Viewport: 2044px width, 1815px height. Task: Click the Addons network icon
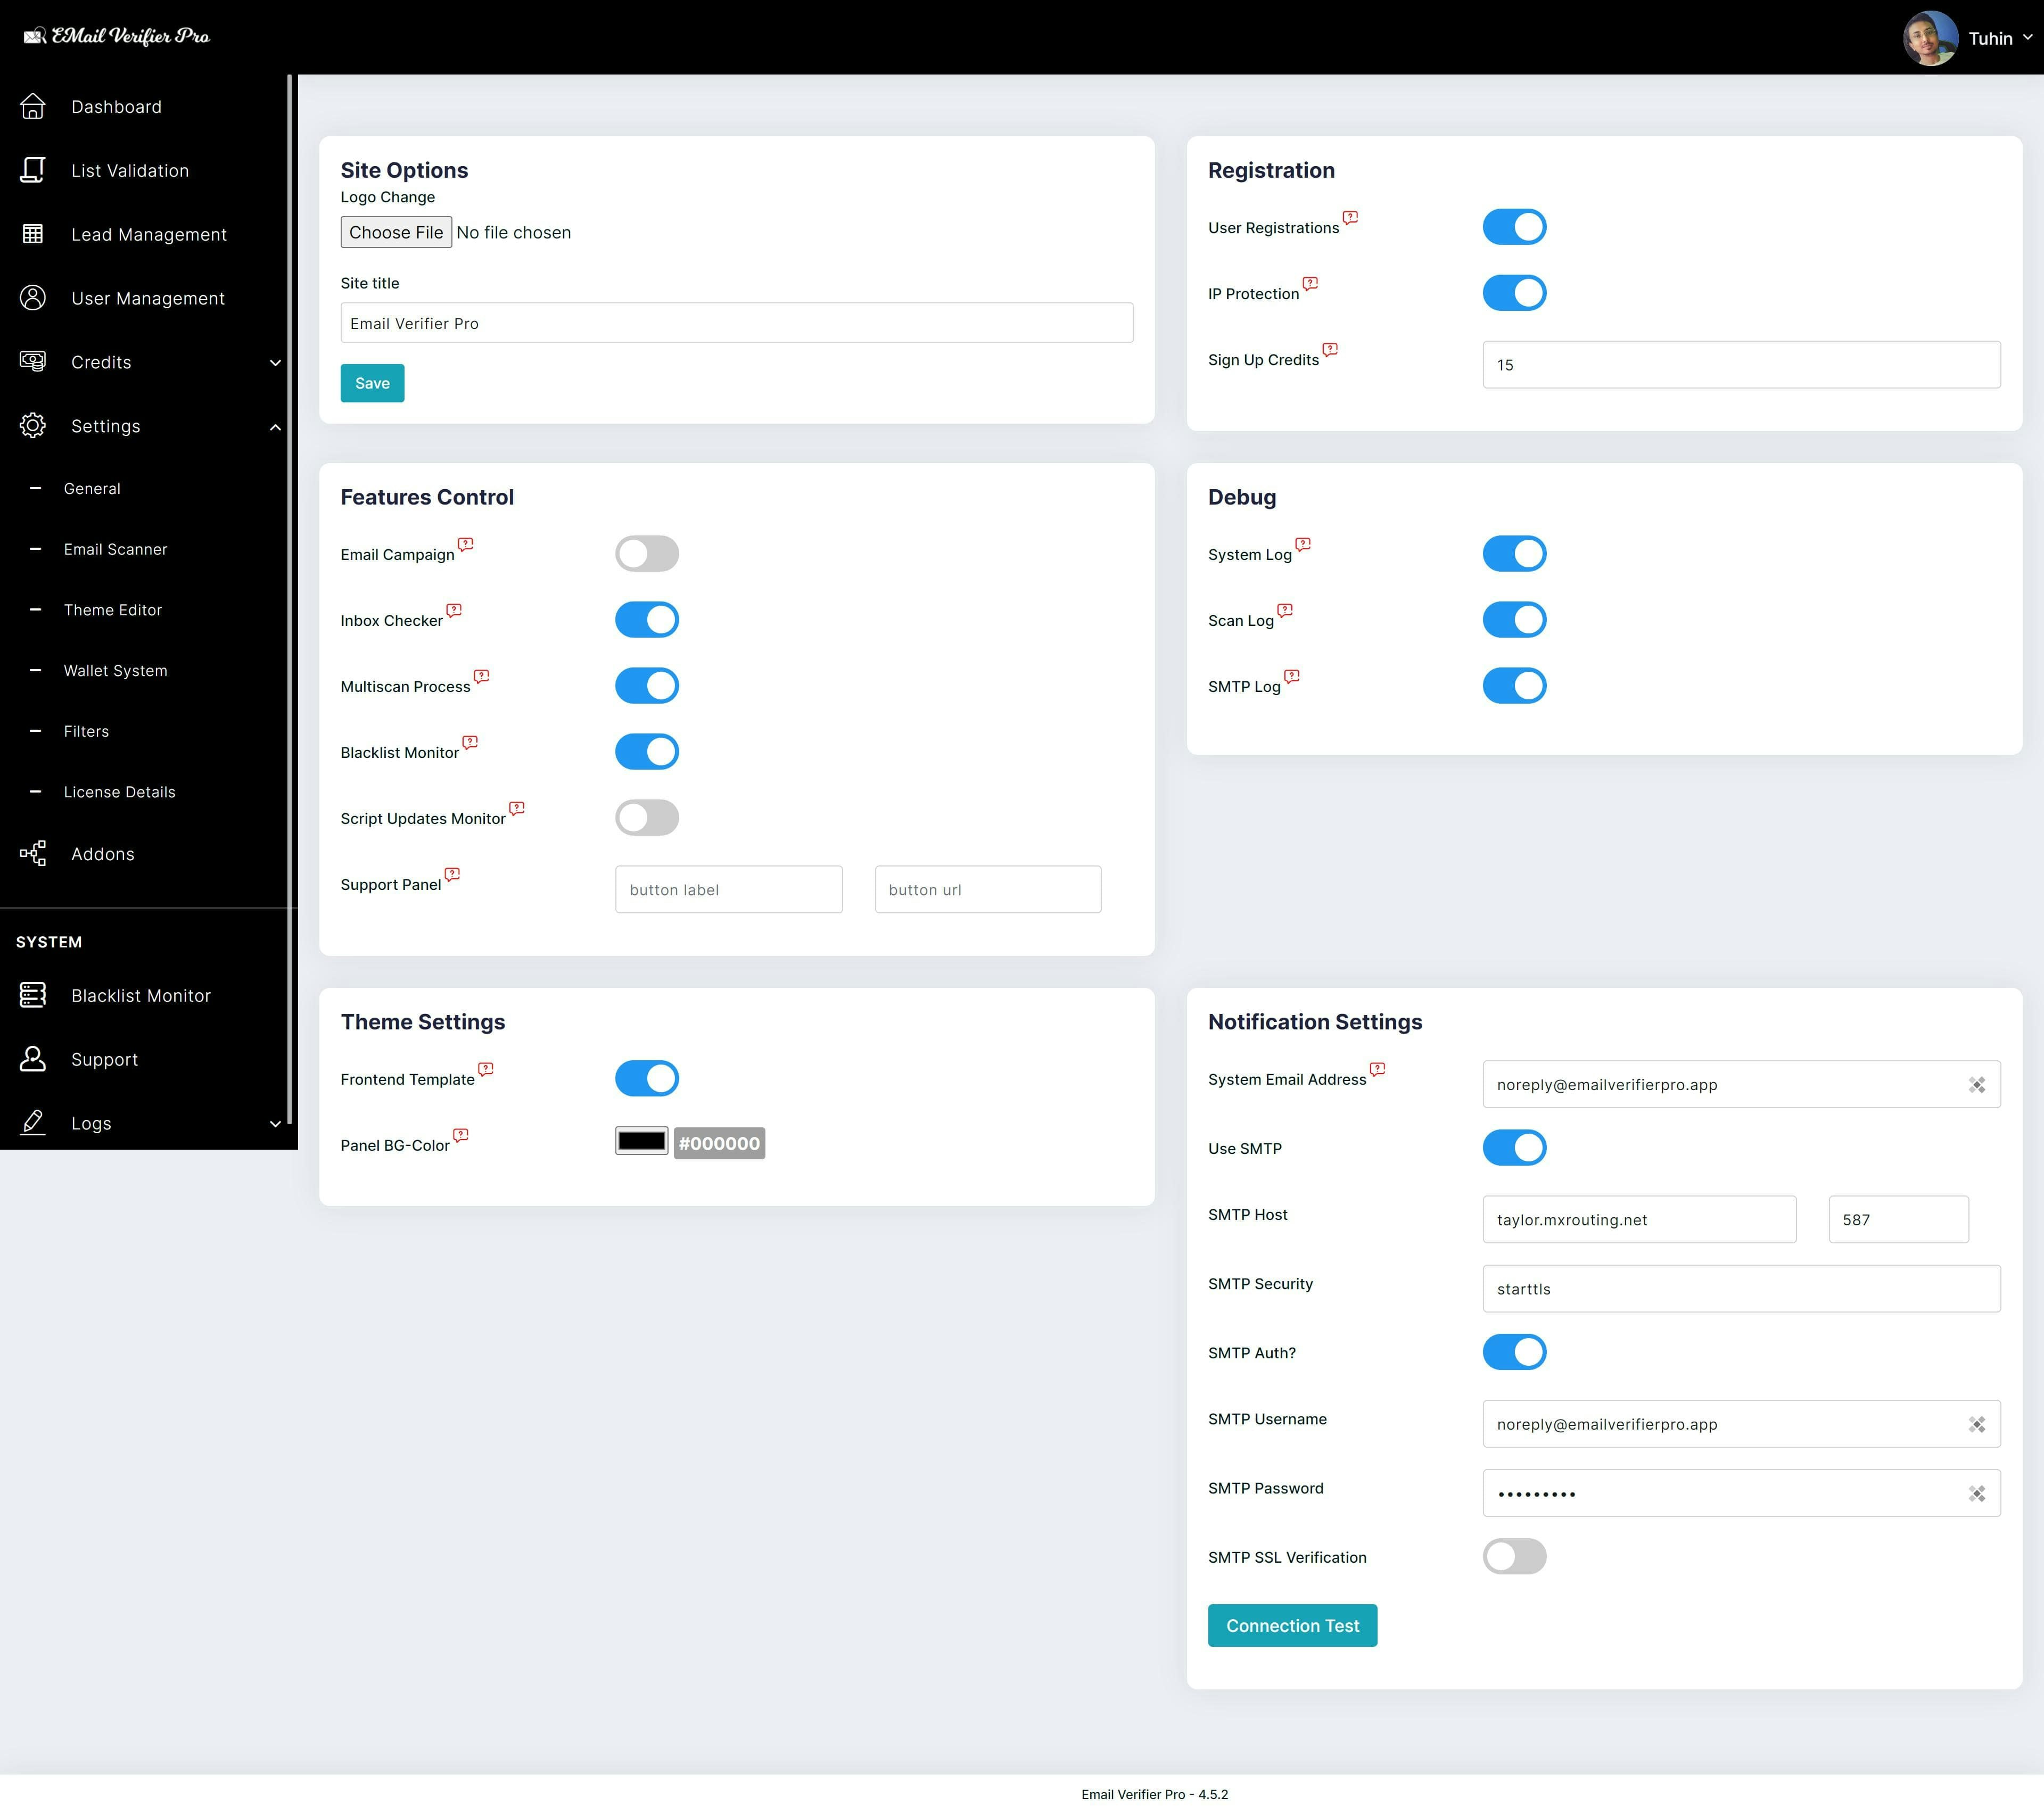33,853
